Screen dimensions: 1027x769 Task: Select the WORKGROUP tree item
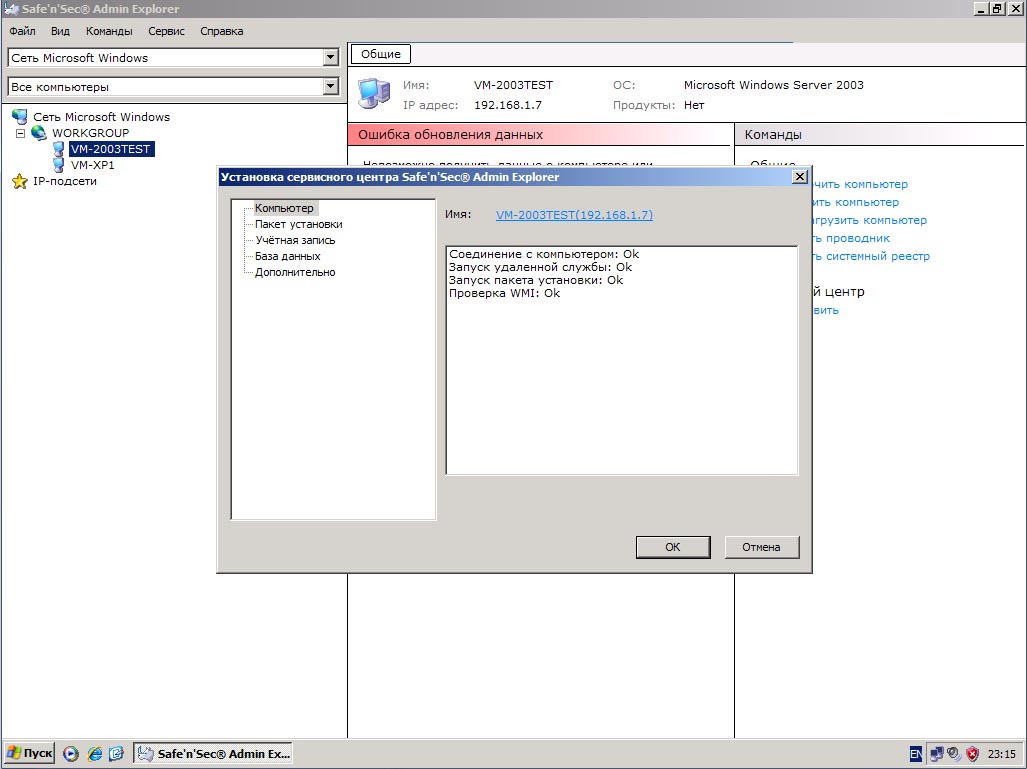click(90, 133)
